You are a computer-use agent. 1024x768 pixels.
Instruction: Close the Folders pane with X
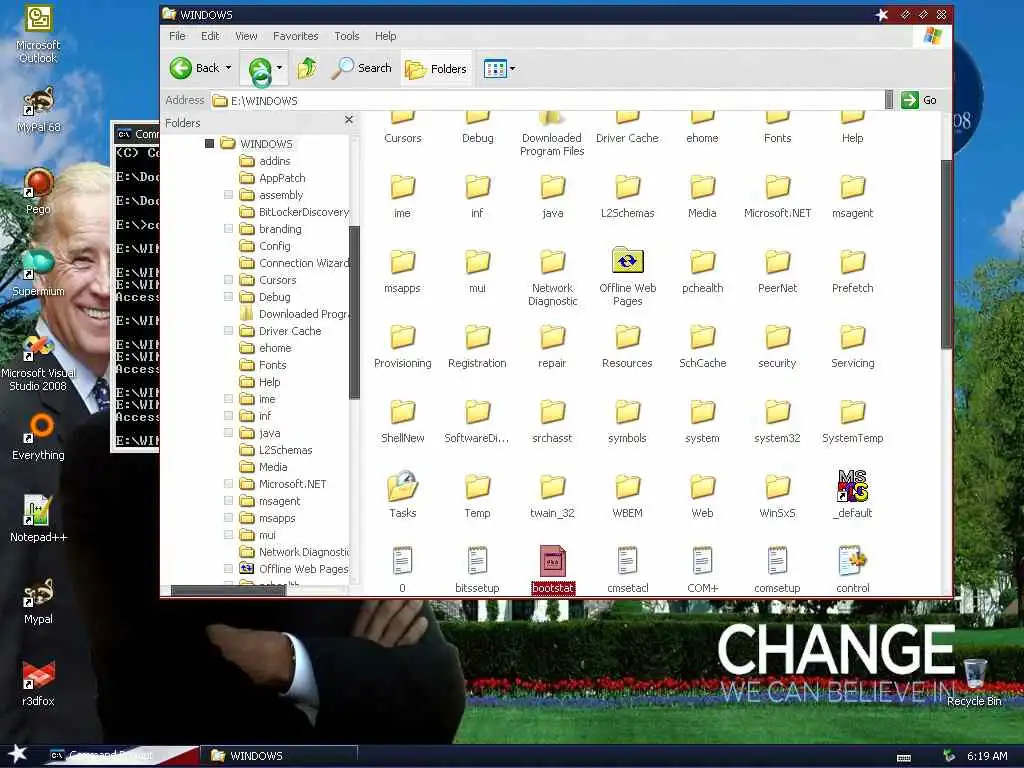pos(349,120)
